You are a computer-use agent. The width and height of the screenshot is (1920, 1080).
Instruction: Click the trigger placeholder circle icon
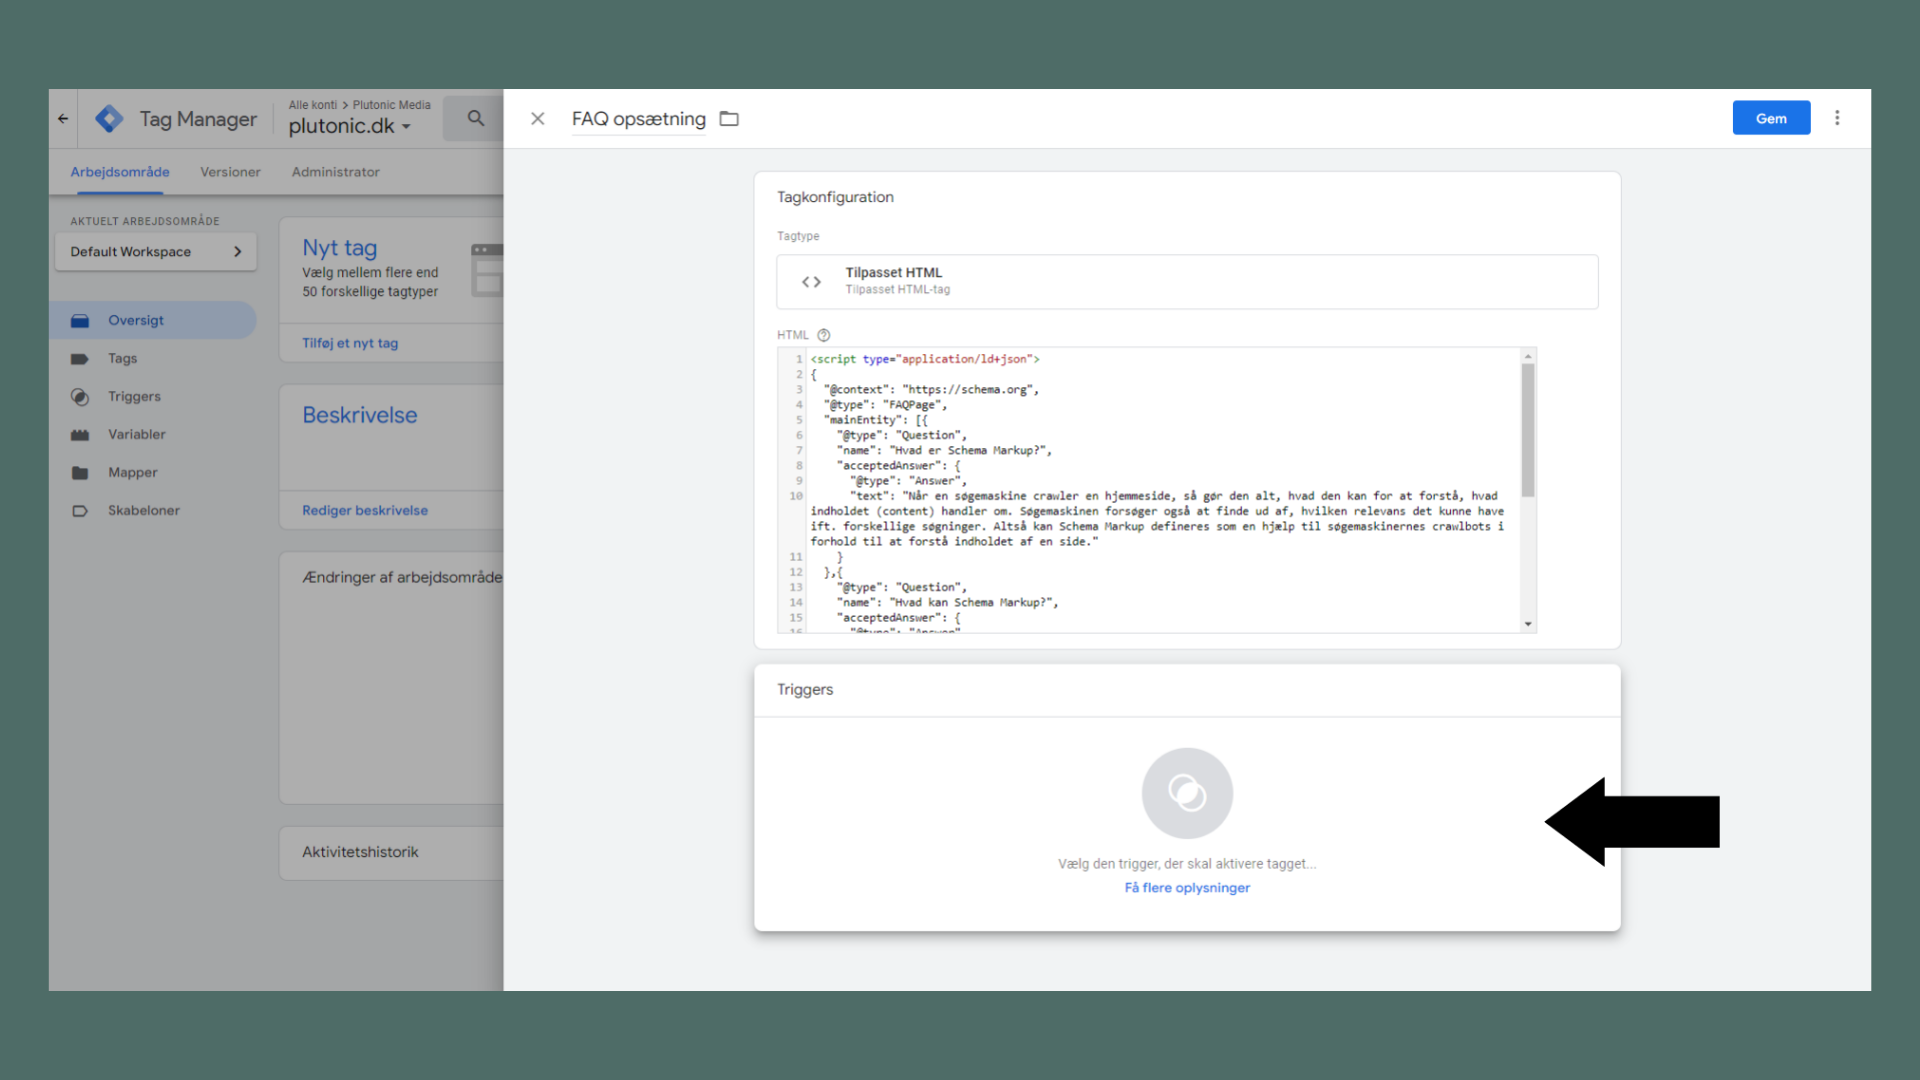(1187, 793)
